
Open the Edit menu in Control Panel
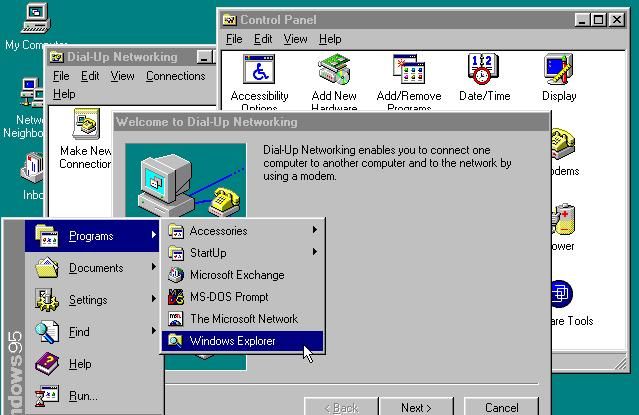tap(263, 39)
